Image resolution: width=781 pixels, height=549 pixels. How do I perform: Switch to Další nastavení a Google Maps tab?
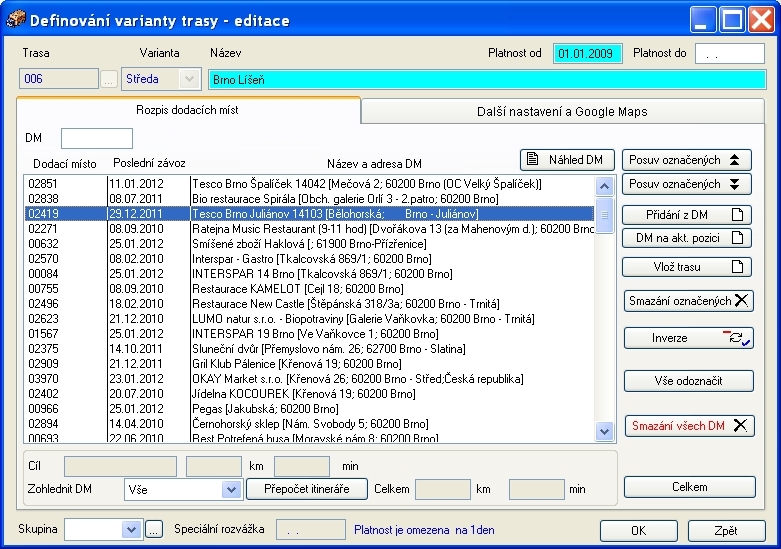[x=563, y=111]
